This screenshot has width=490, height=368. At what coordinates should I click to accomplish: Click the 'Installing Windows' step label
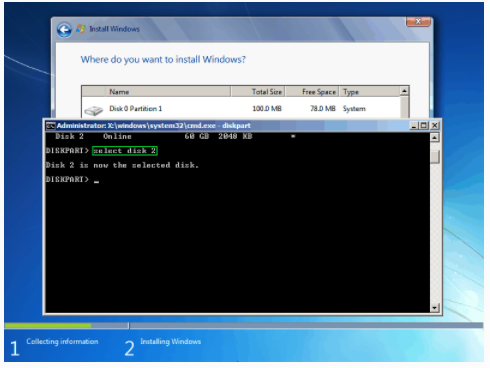point(171,341)
